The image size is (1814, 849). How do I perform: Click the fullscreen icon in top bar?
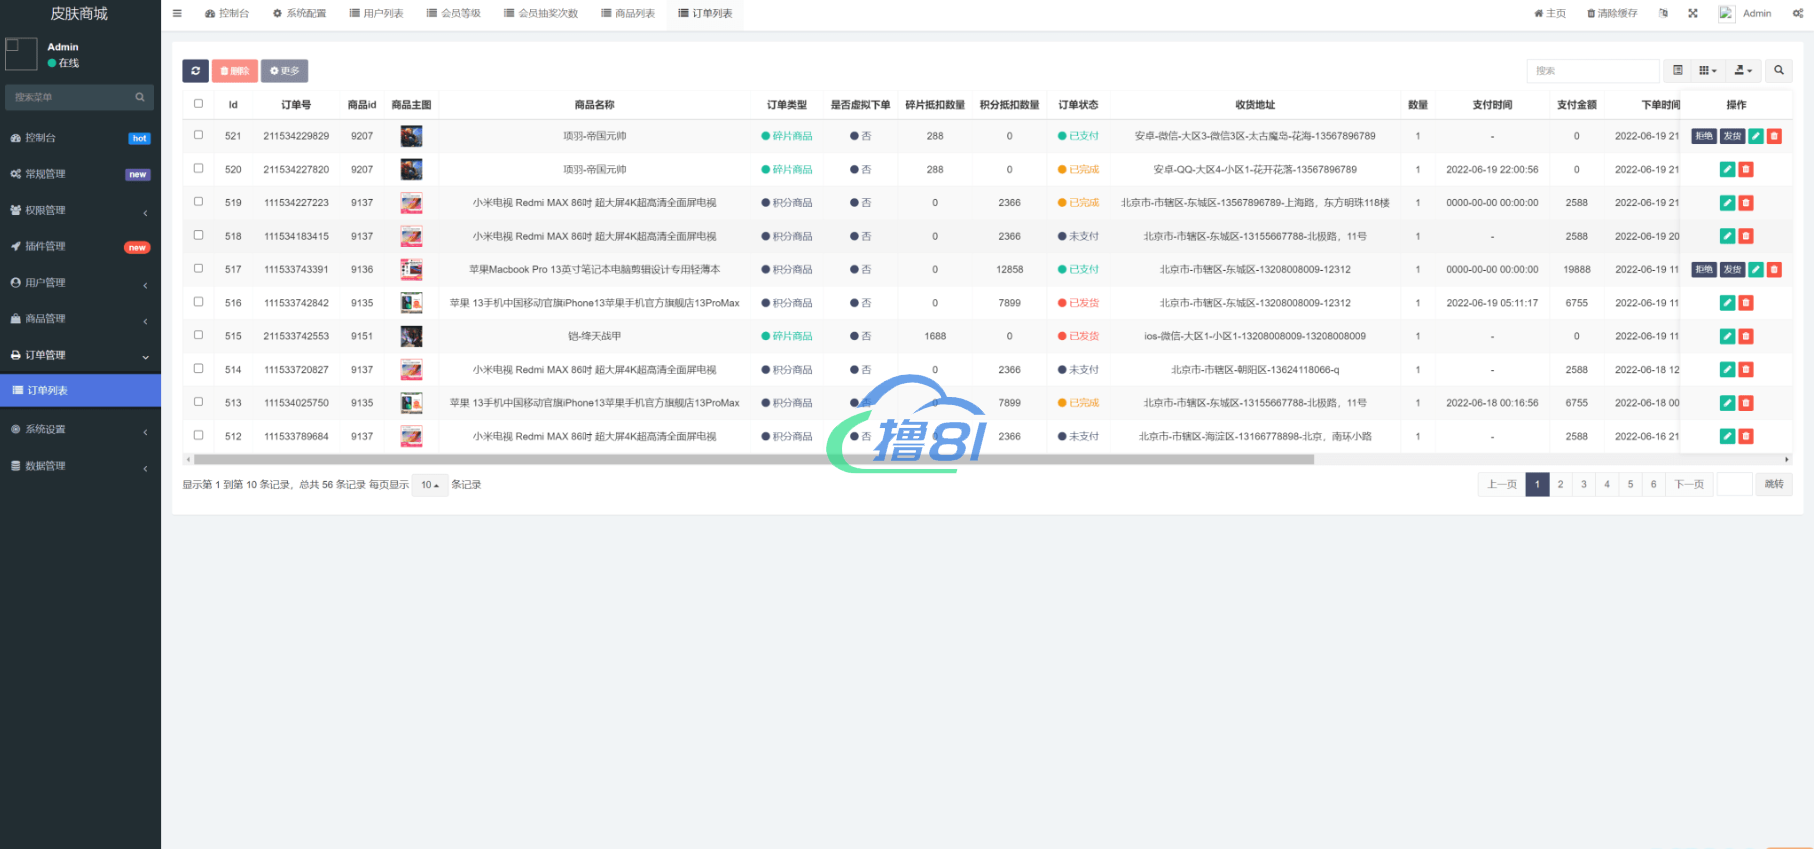tap(1693, 13)
